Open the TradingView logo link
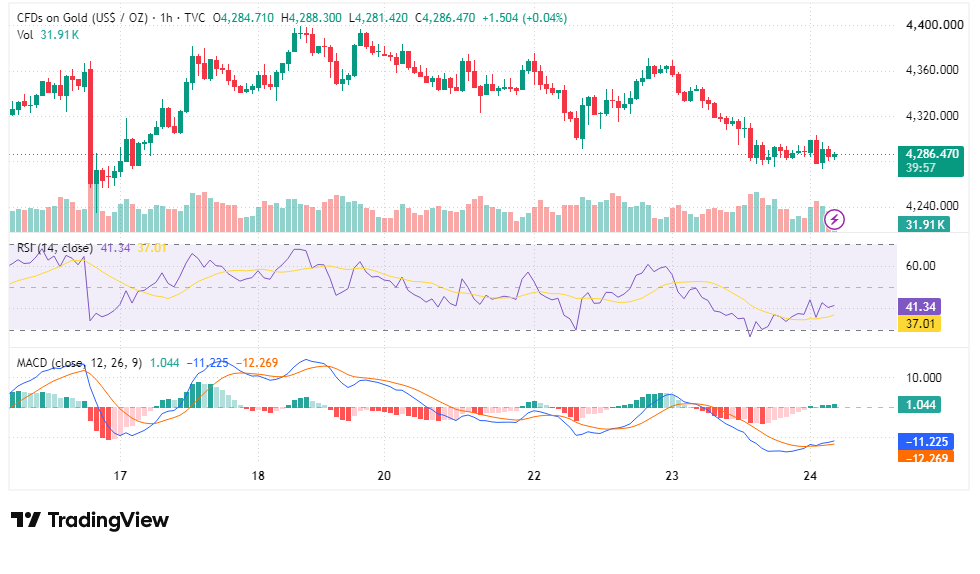The height and width of the screenshot is (574, 980). 90,520
